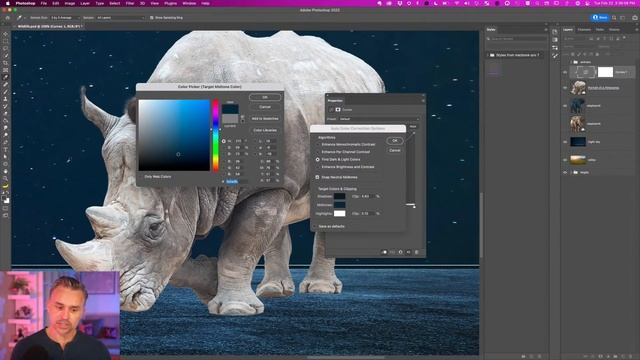Image resolution: width=640 pixels, height=360 pixels.
Task: Click the search icon beside the Share button
Action: [x=614, y=18]
